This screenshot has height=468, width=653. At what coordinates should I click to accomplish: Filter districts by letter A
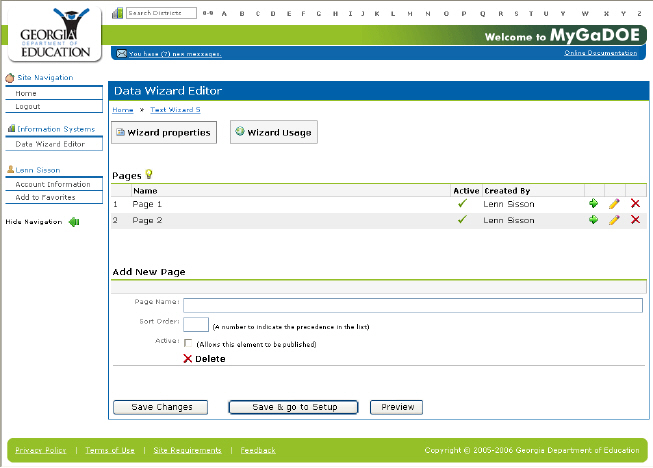(x=224, y=13)
